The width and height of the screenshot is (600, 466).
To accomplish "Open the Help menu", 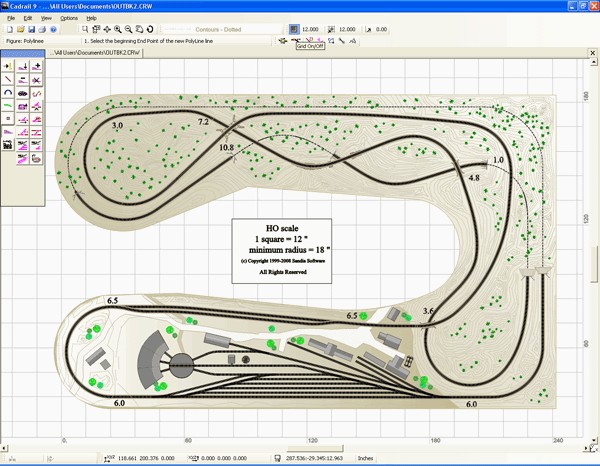I will point(91,18).
